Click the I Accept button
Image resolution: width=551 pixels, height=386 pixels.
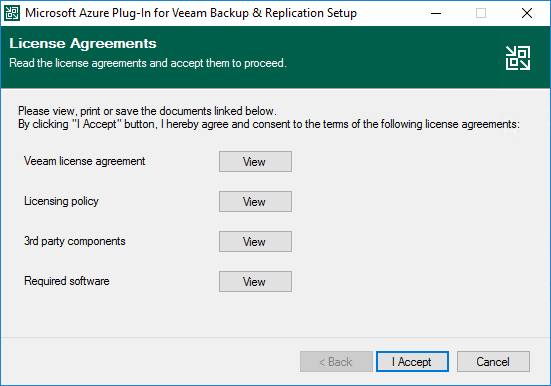click(412, 362)
